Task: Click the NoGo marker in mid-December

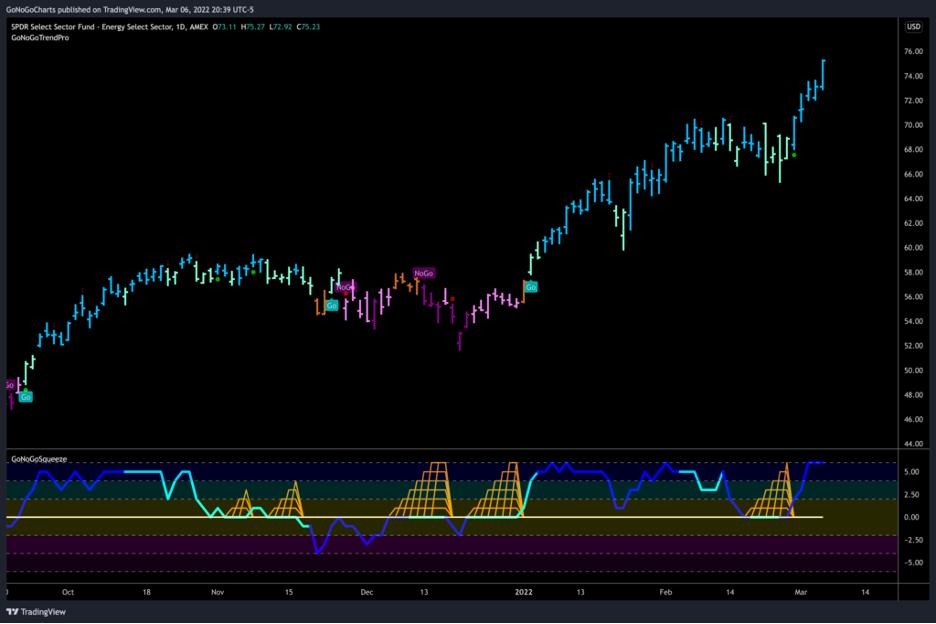Action: 424,273
